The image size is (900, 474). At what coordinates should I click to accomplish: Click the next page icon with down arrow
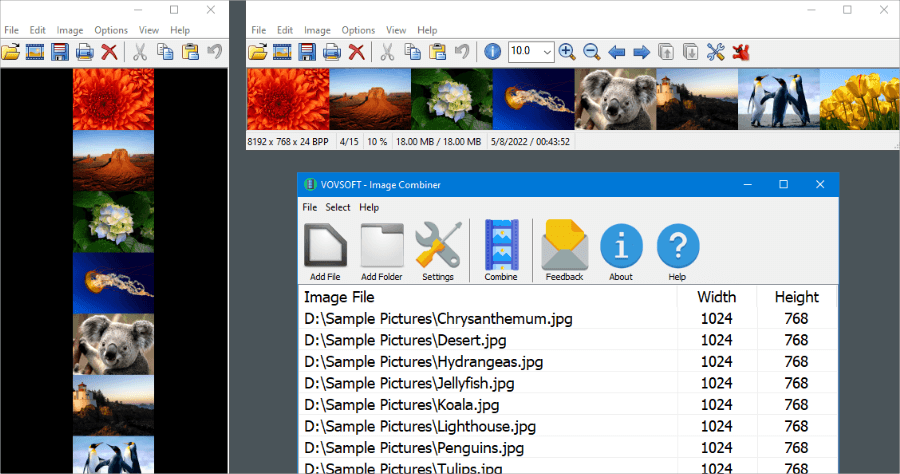coord(690,52)
